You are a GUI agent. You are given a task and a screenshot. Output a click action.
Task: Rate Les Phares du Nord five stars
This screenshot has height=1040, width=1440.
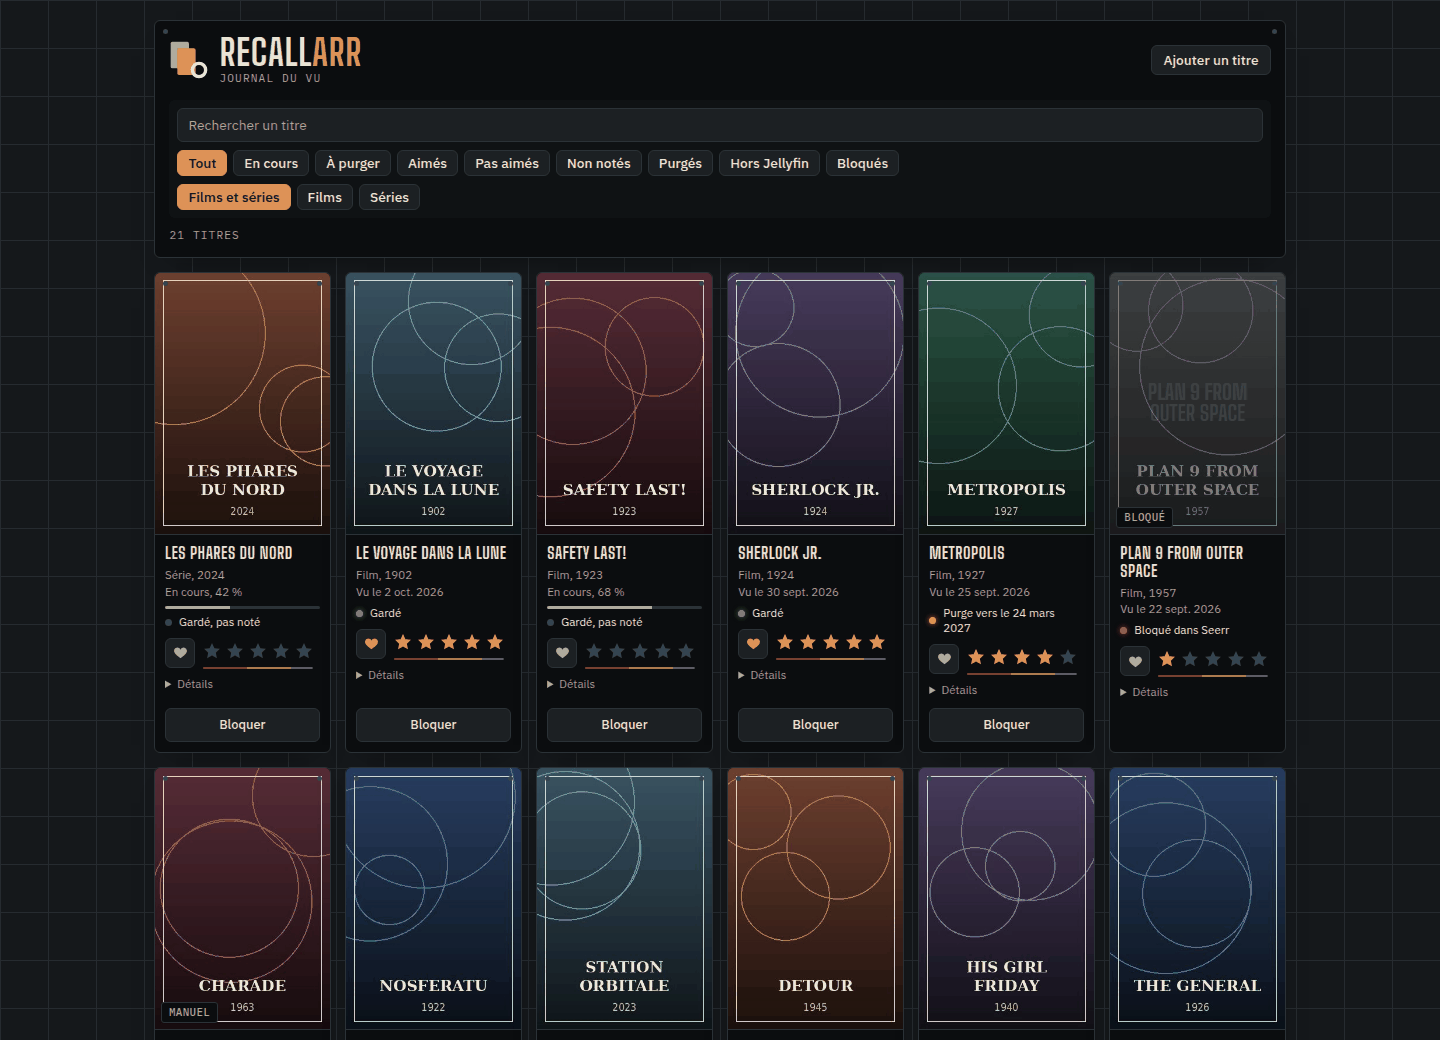(x=304, y=652)
